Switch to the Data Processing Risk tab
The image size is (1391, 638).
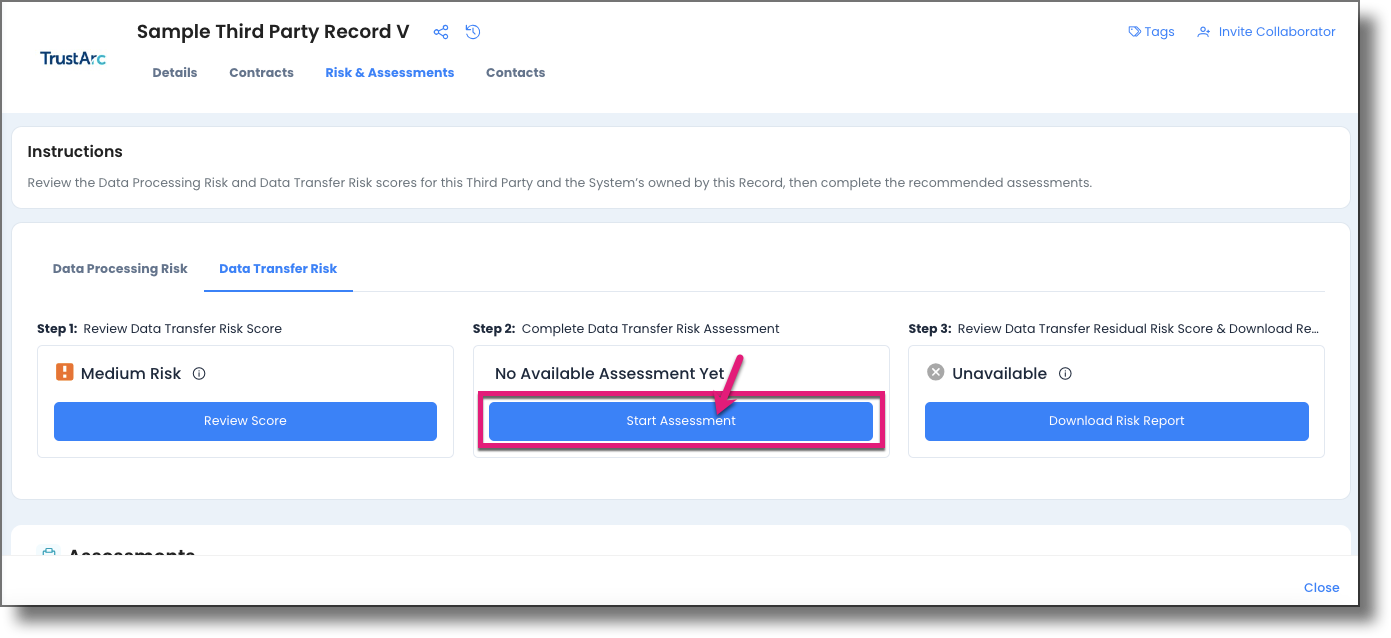[x=119, y=268]
